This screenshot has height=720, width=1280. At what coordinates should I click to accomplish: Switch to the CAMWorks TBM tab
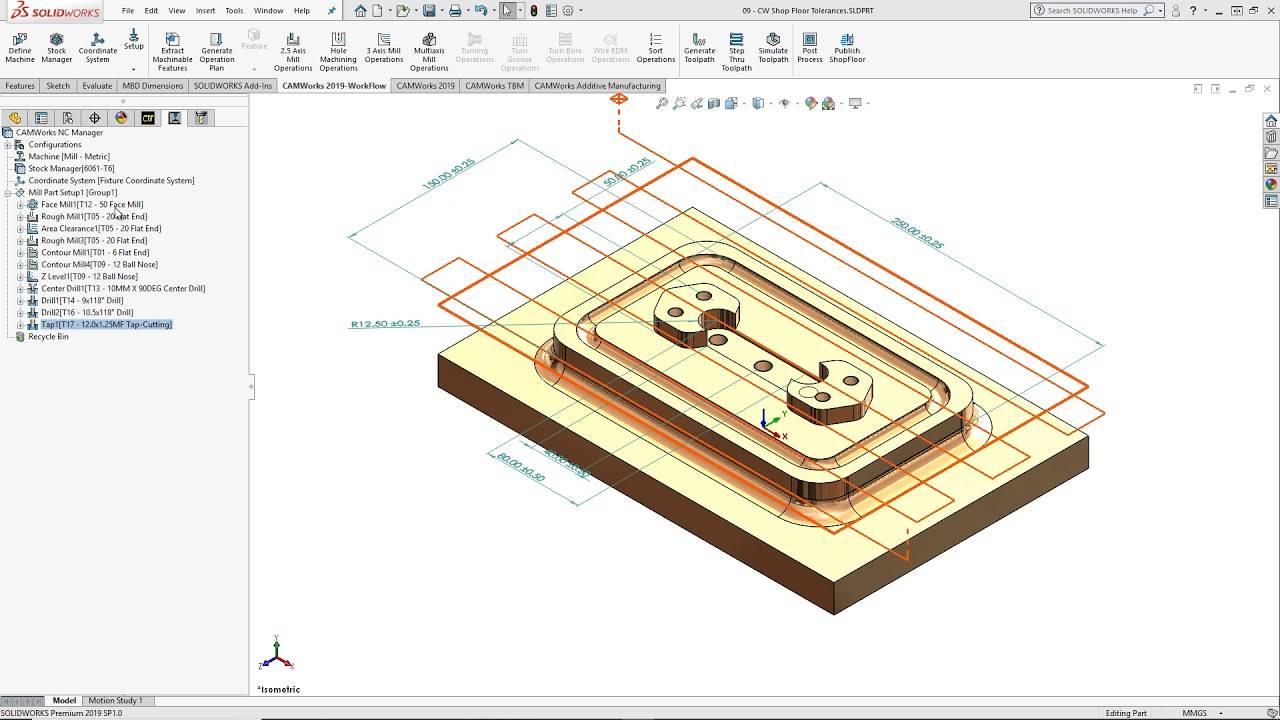pyautogui.click(x=494, y=86)
